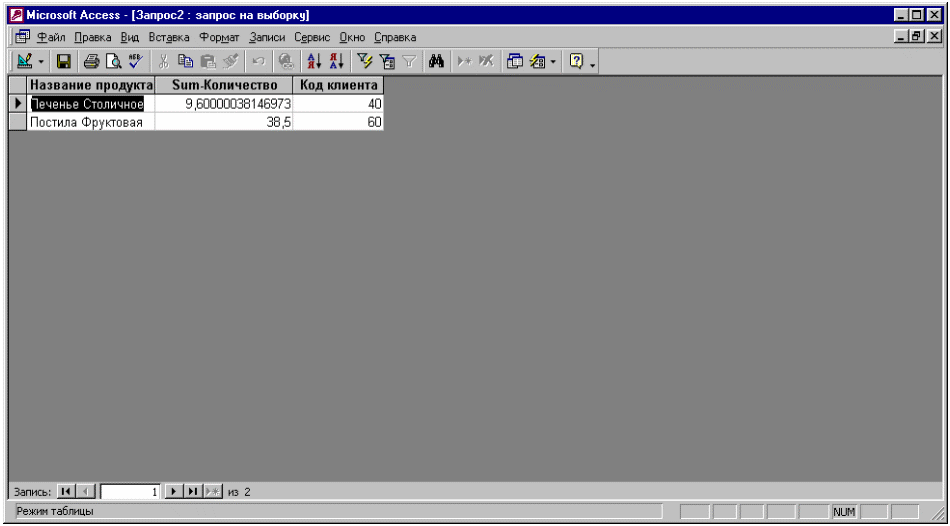Open the Записи menu
The width and height of the screenshot is (950, 526).
click(267, 37)
